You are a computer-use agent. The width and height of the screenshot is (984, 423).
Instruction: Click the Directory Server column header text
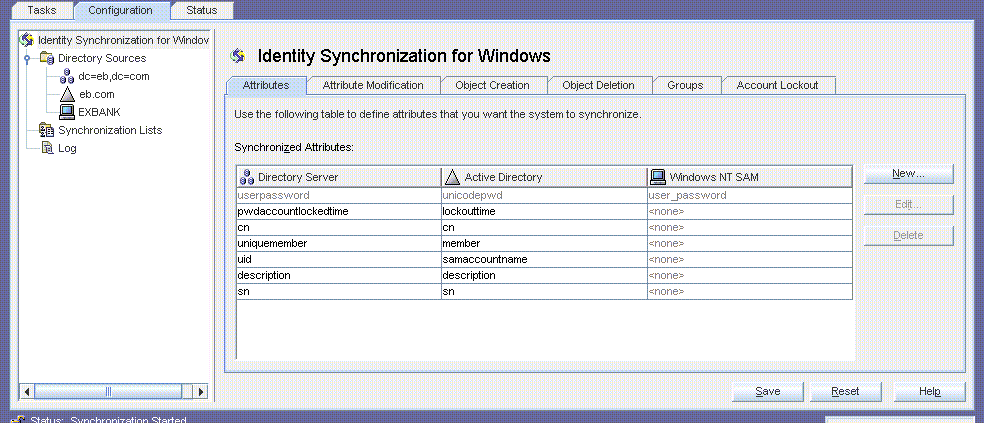point(298,178)
